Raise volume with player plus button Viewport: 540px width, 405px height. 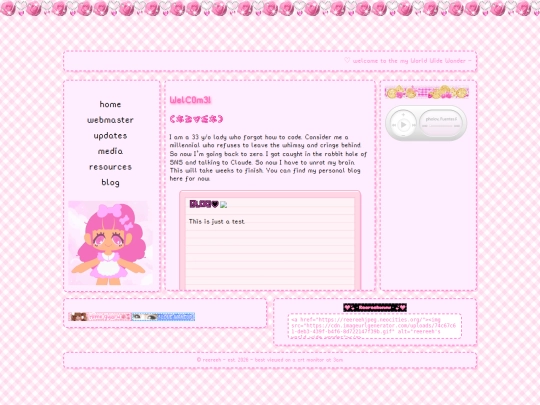pyautogui.click(x=403, y=115)
